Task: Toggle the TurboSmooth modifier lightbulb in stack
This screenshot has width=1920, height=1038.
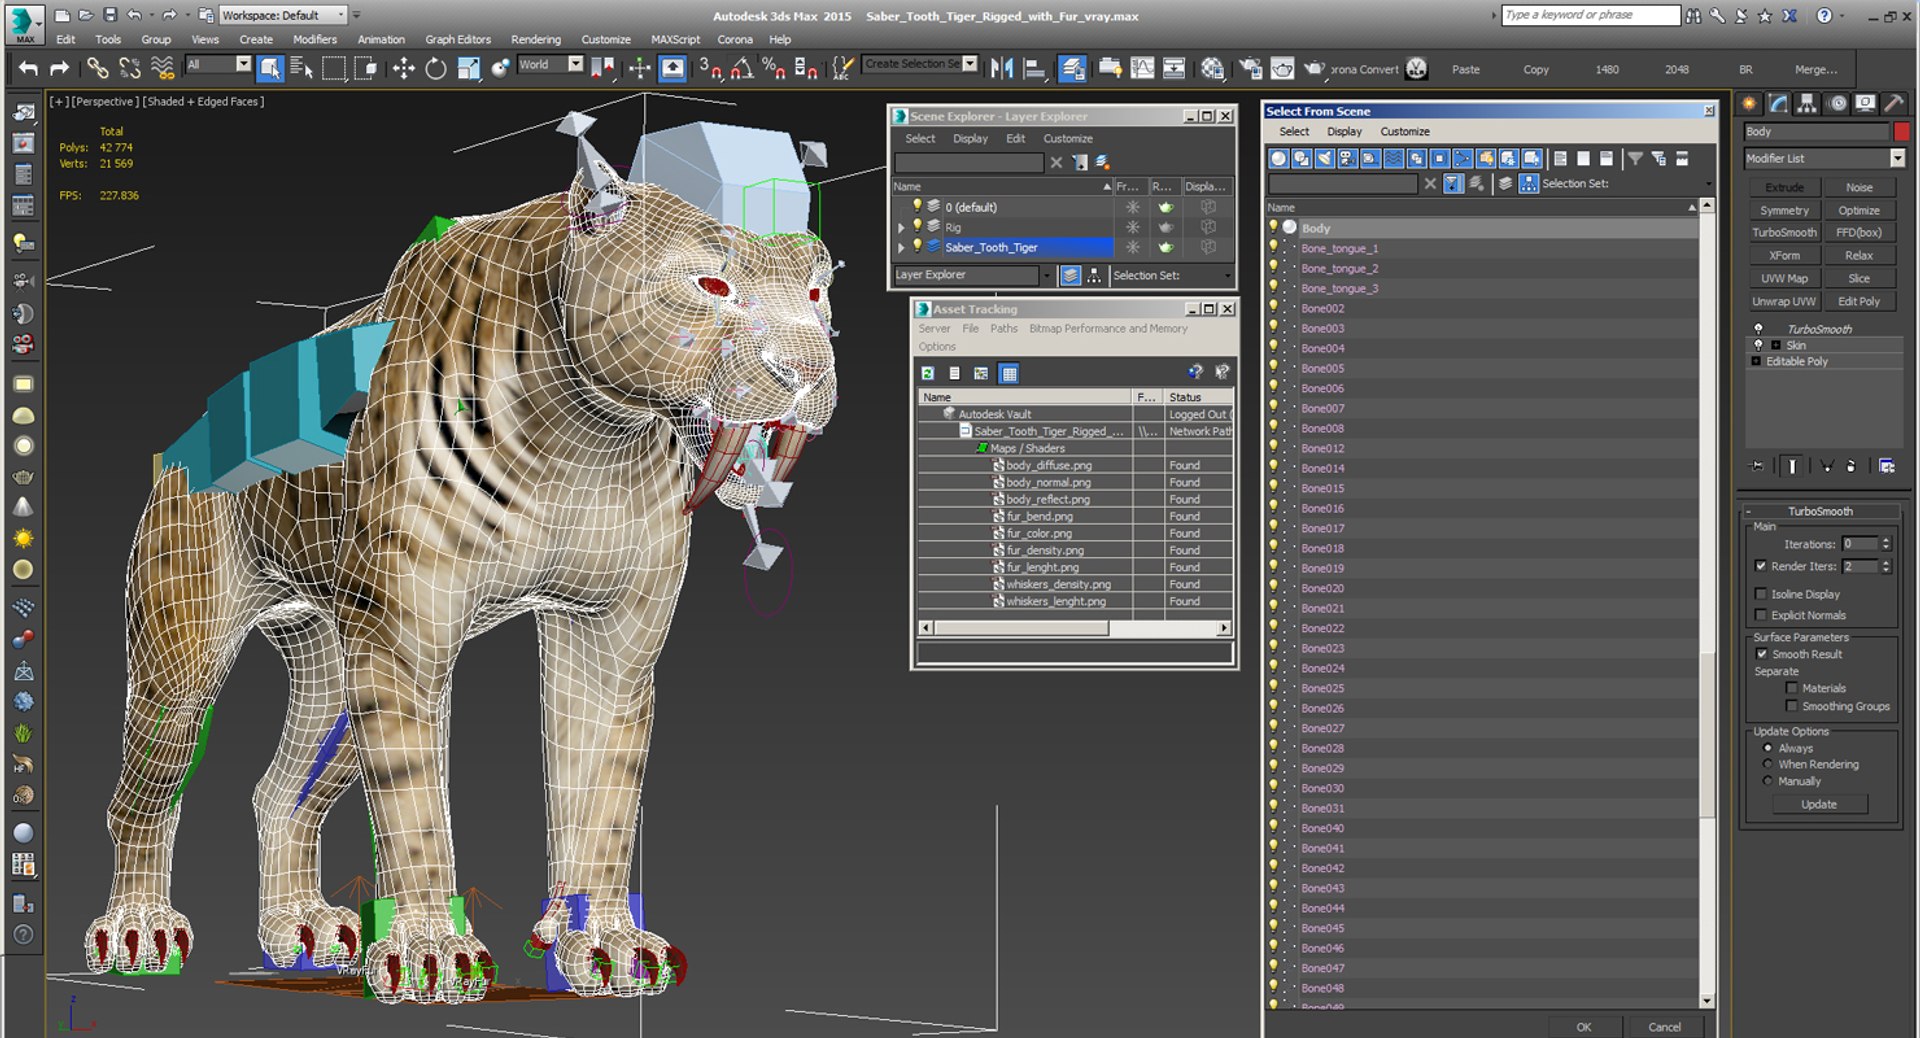Action: click(x=1758, y=329)
